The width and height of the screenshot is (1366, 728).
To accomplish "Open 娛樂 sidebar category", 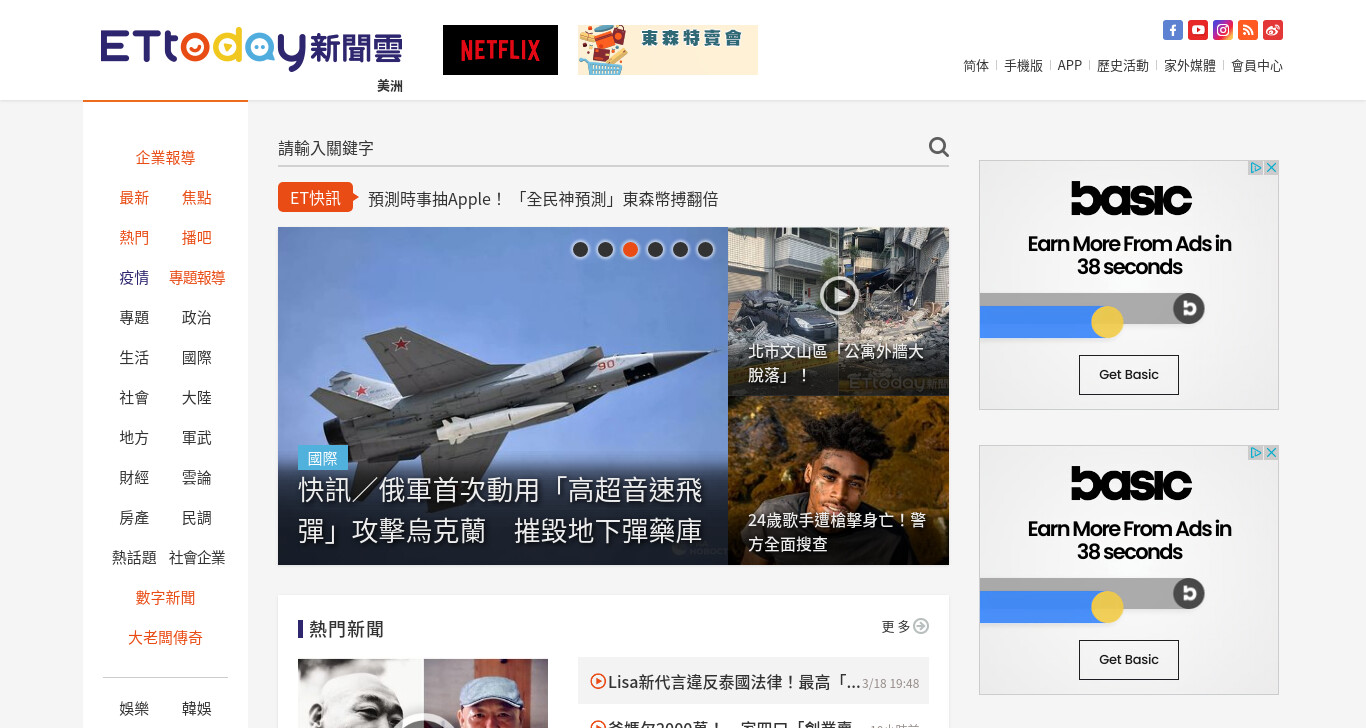I will tap(134, 708).
